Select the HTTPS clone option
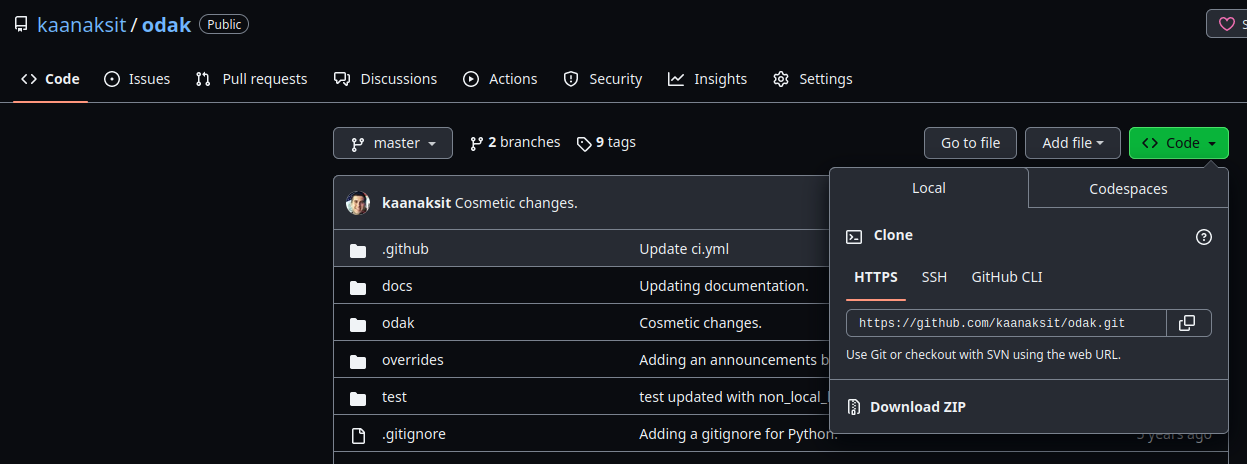This screenshot has height=464, width=1247. (876, 277)
